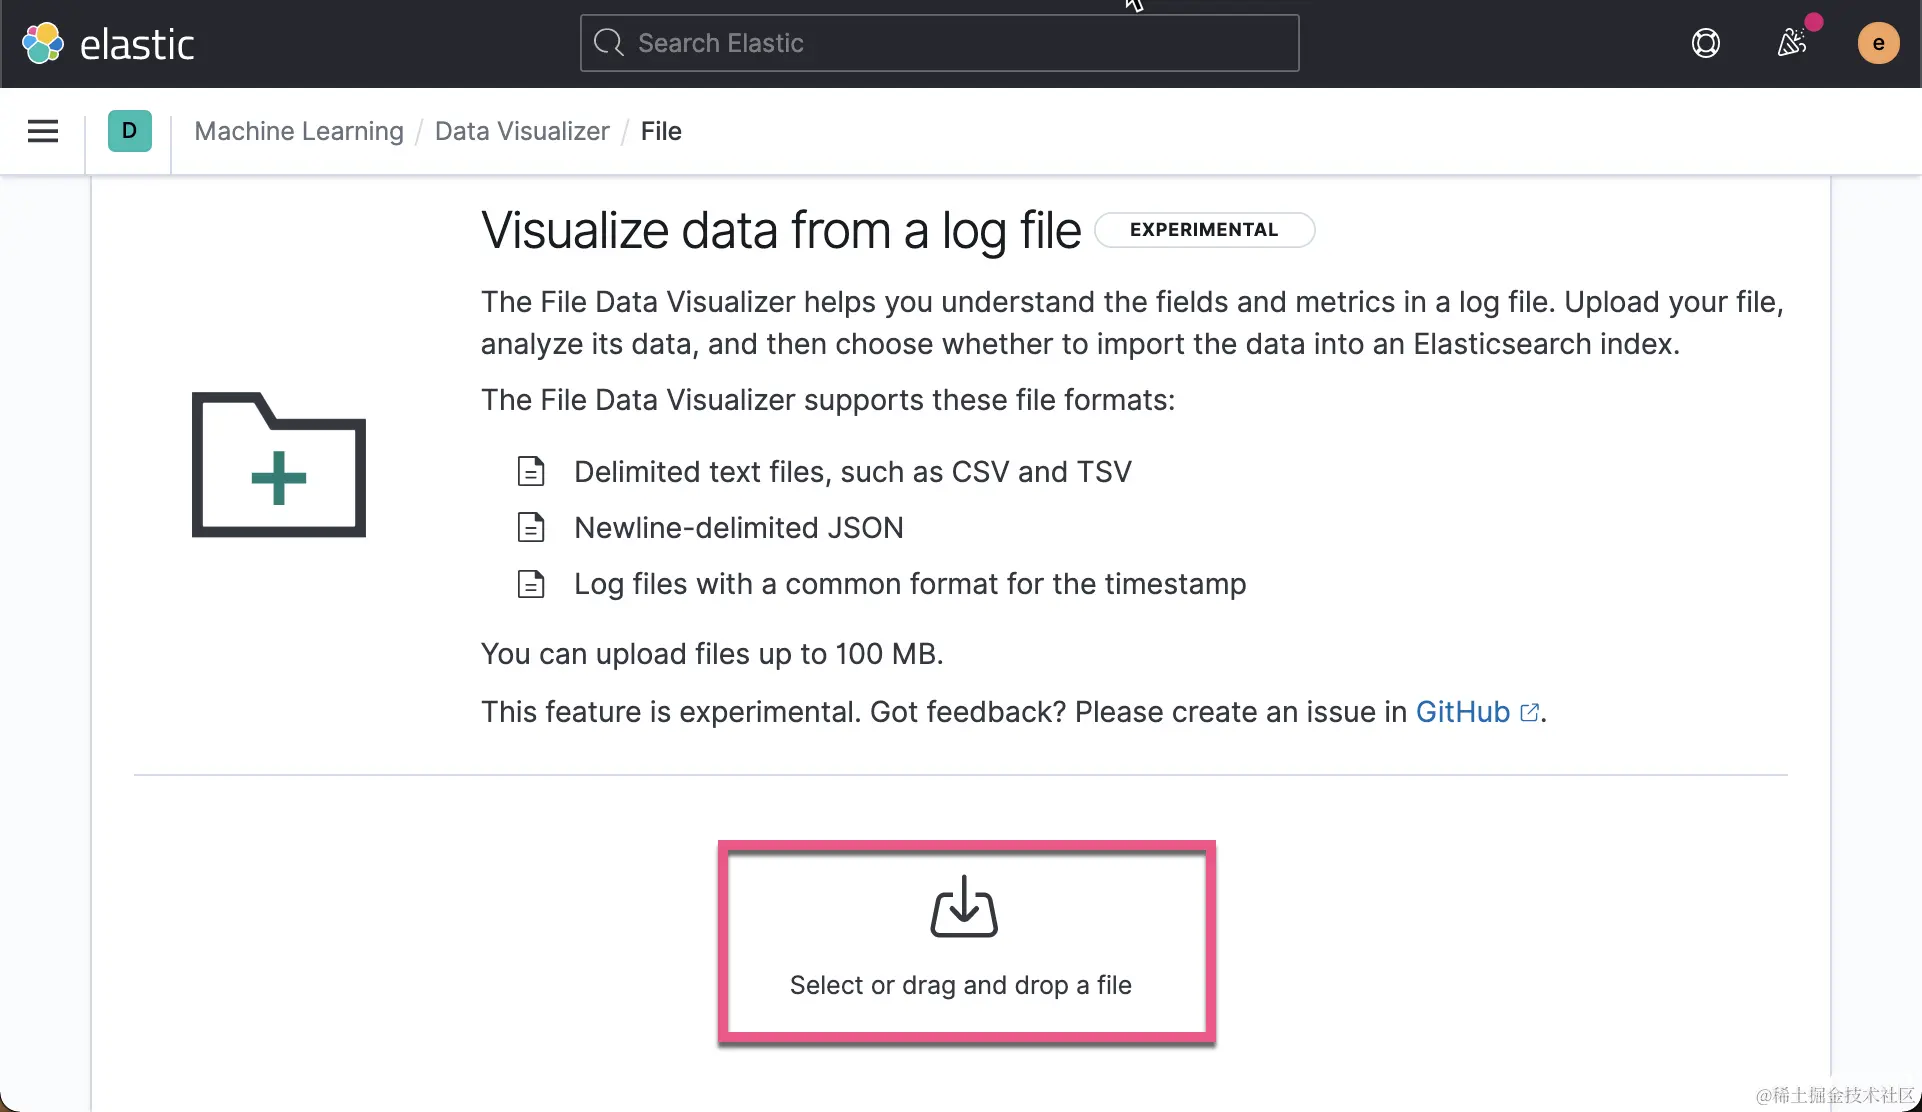Click the File breadcrumb item

pyautogui.click(x=661, y=131)
